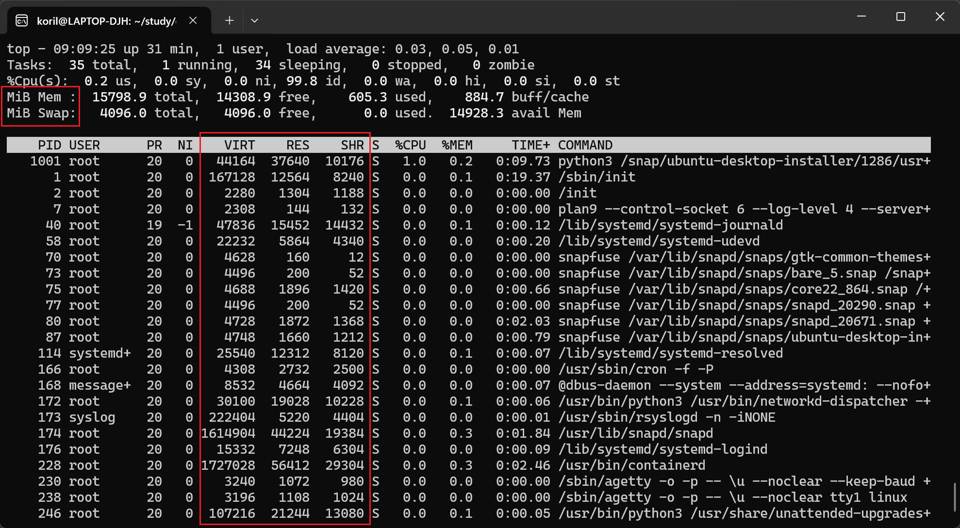Click the PID column header
Screen dimensions: 960x528
coord(49,145)
